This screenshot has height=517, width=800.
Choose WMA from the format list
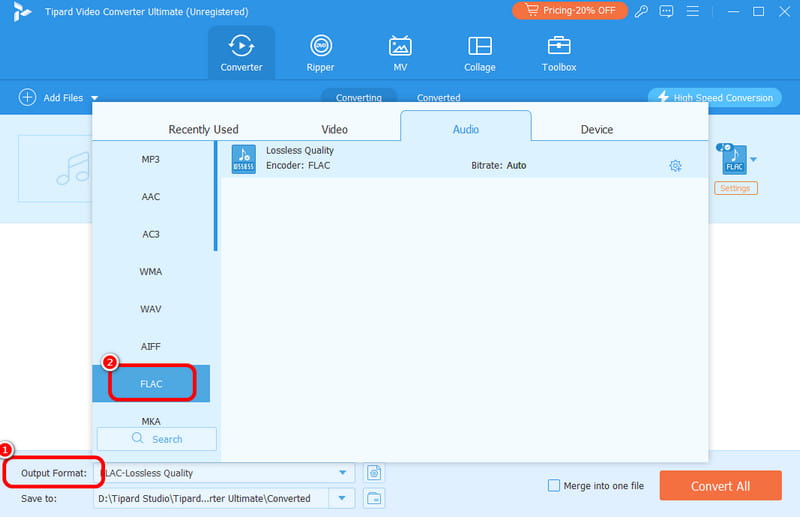click(151, 272)
